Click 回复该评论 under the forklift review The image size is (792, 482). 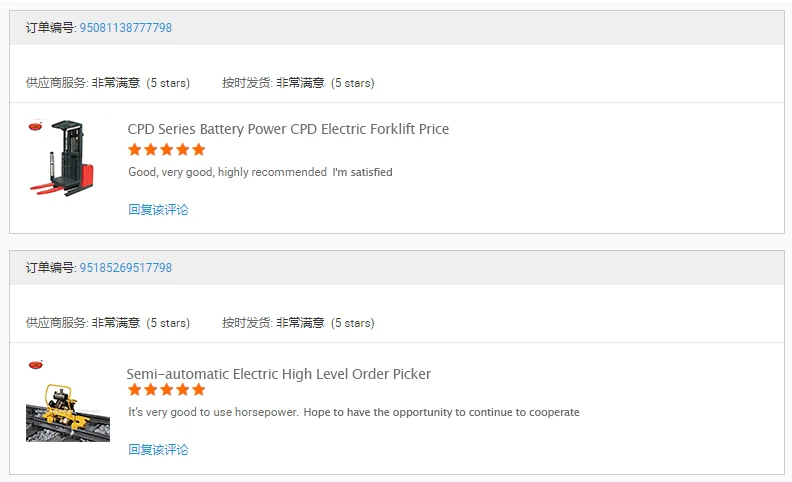(158, 209)
